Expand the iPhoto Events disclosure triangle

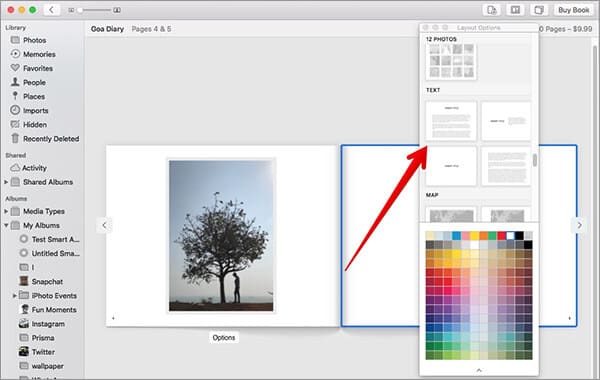tap(14, 295)
